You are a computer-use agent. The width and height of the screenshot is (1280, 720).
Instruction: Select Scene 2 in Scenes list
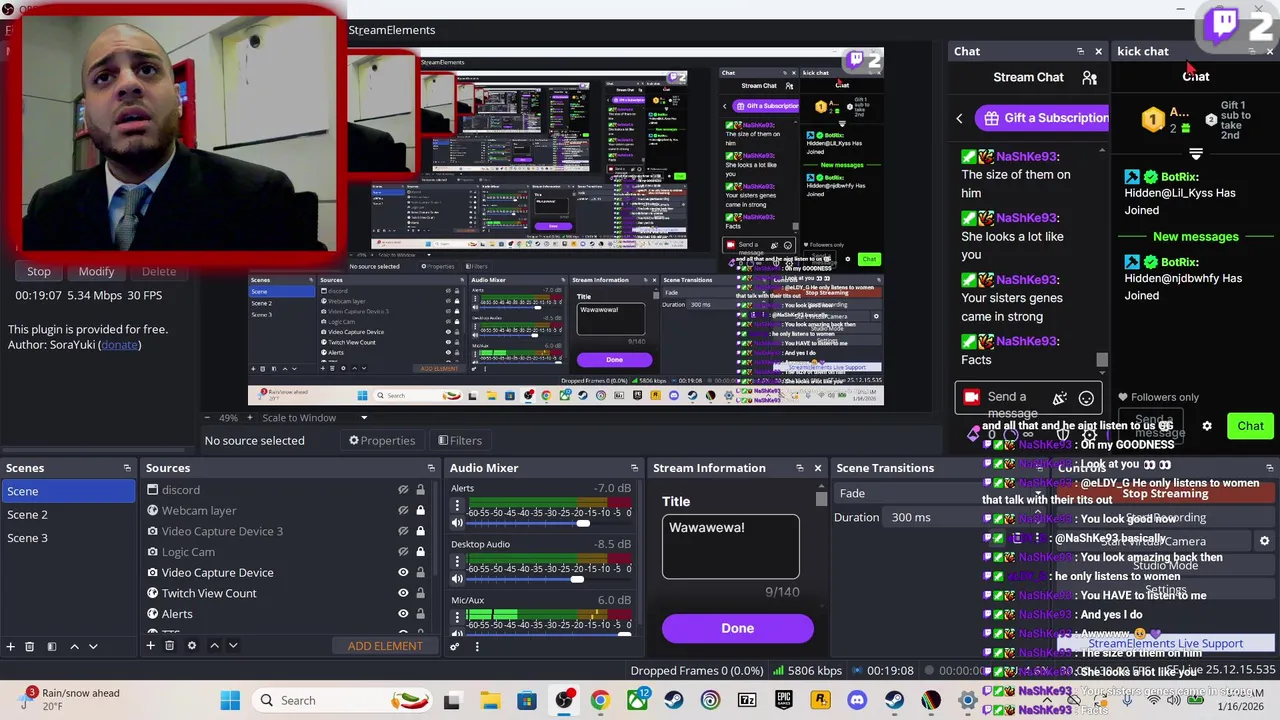(x=68, y=515)
